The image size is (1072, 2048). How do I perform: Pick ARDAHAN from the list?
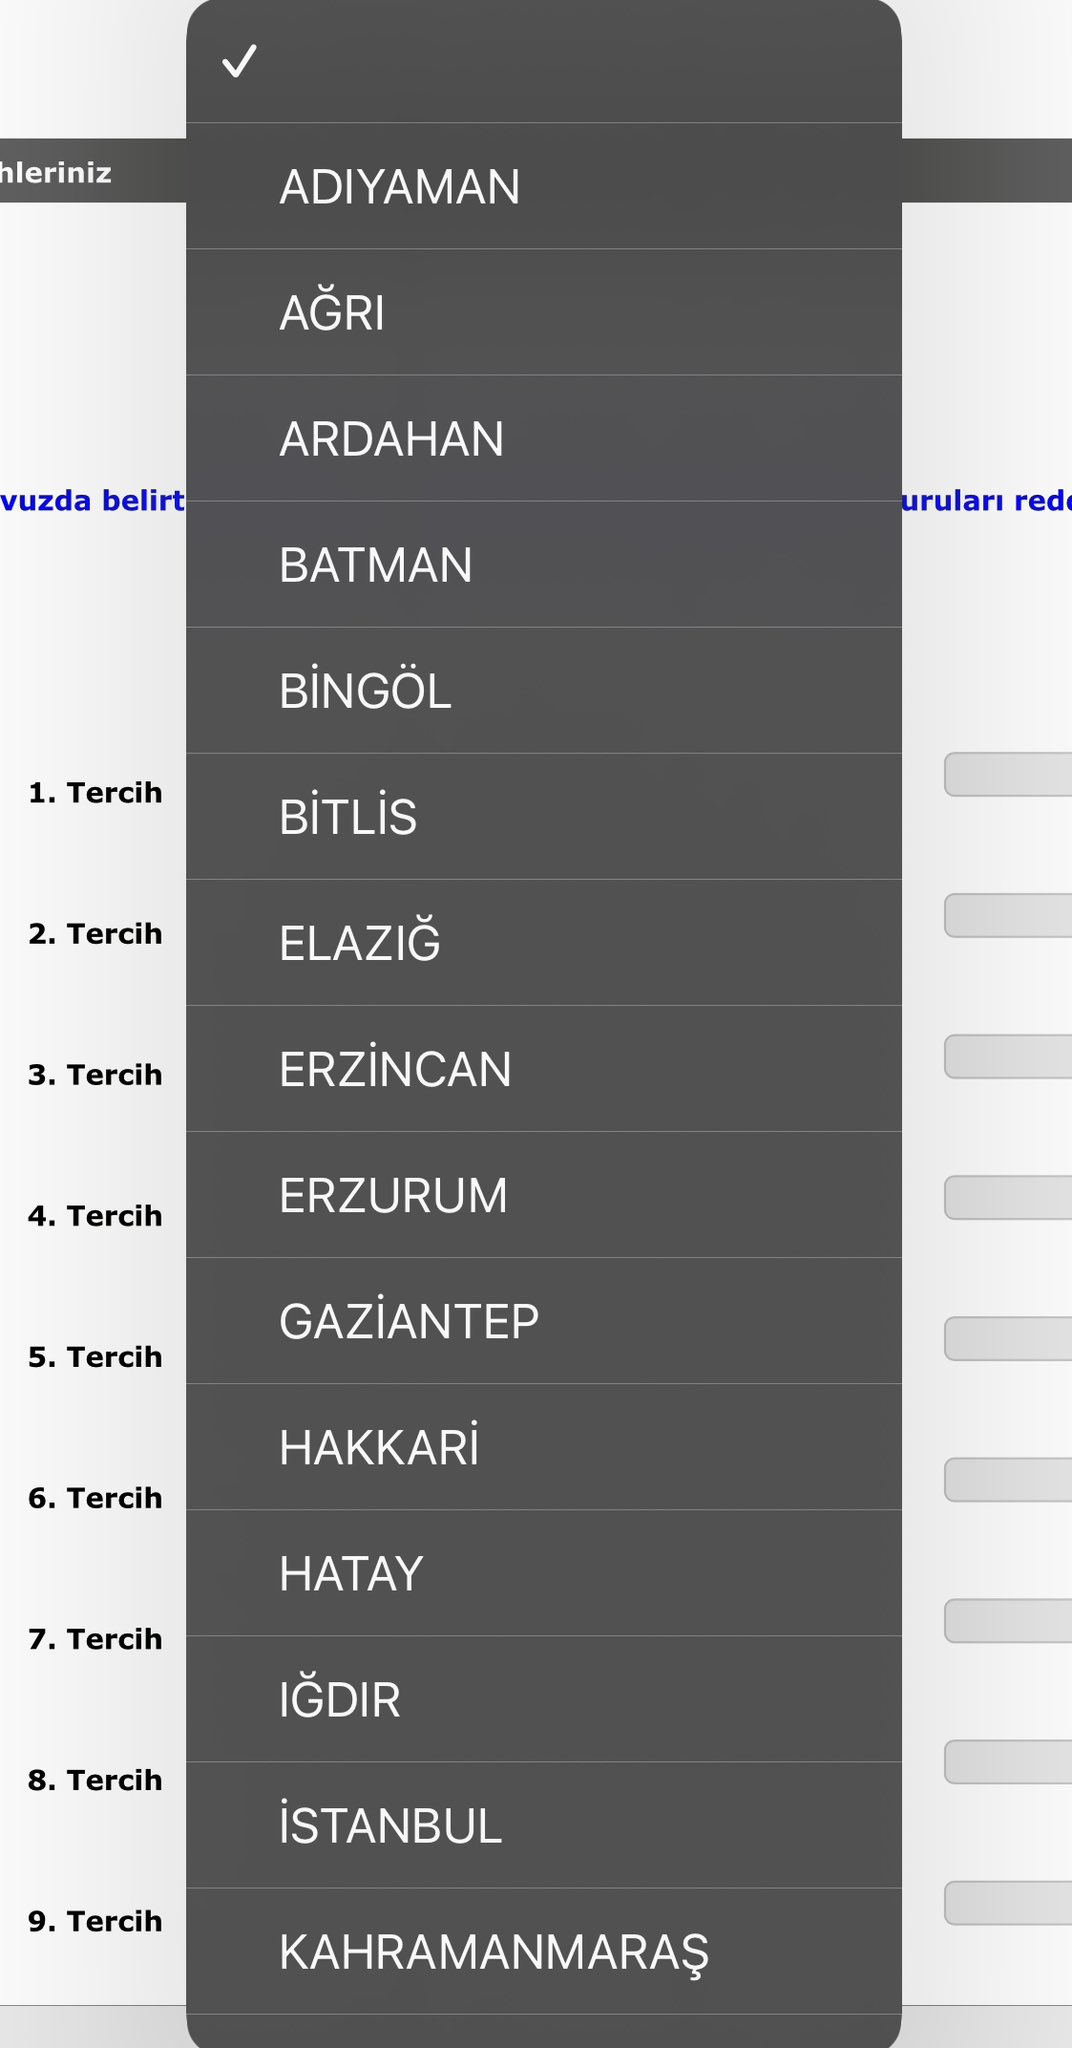(x=543, y=439)
